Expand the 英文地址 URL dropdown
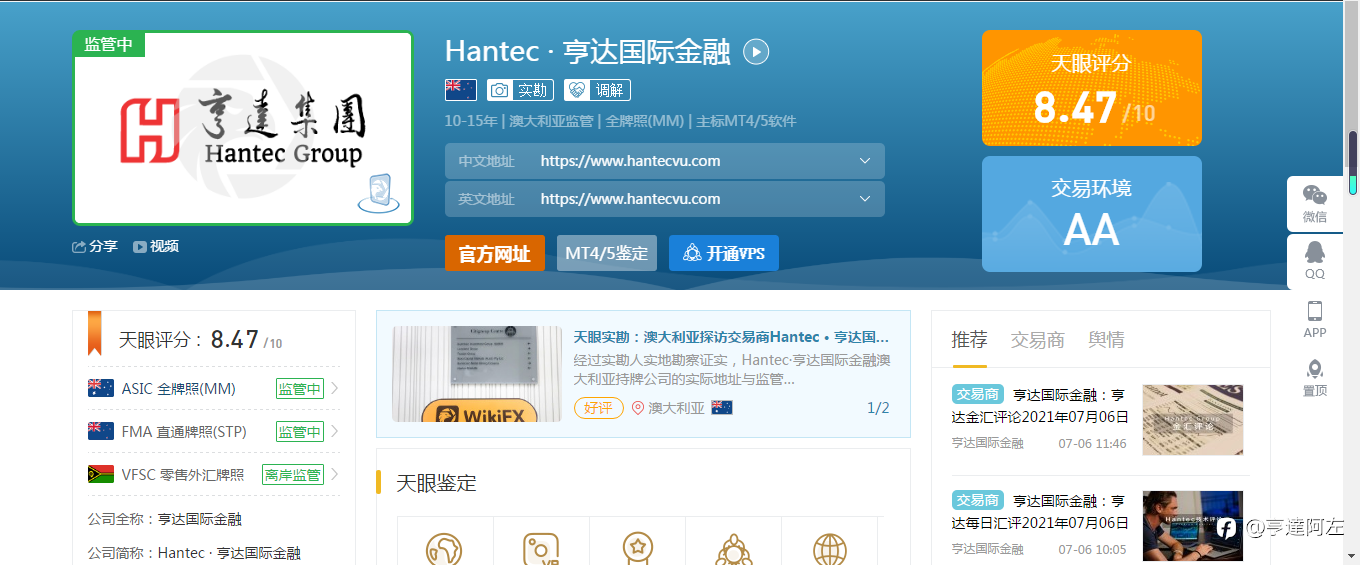This screenshot has height=565, width=1360. tap(865, 199)
